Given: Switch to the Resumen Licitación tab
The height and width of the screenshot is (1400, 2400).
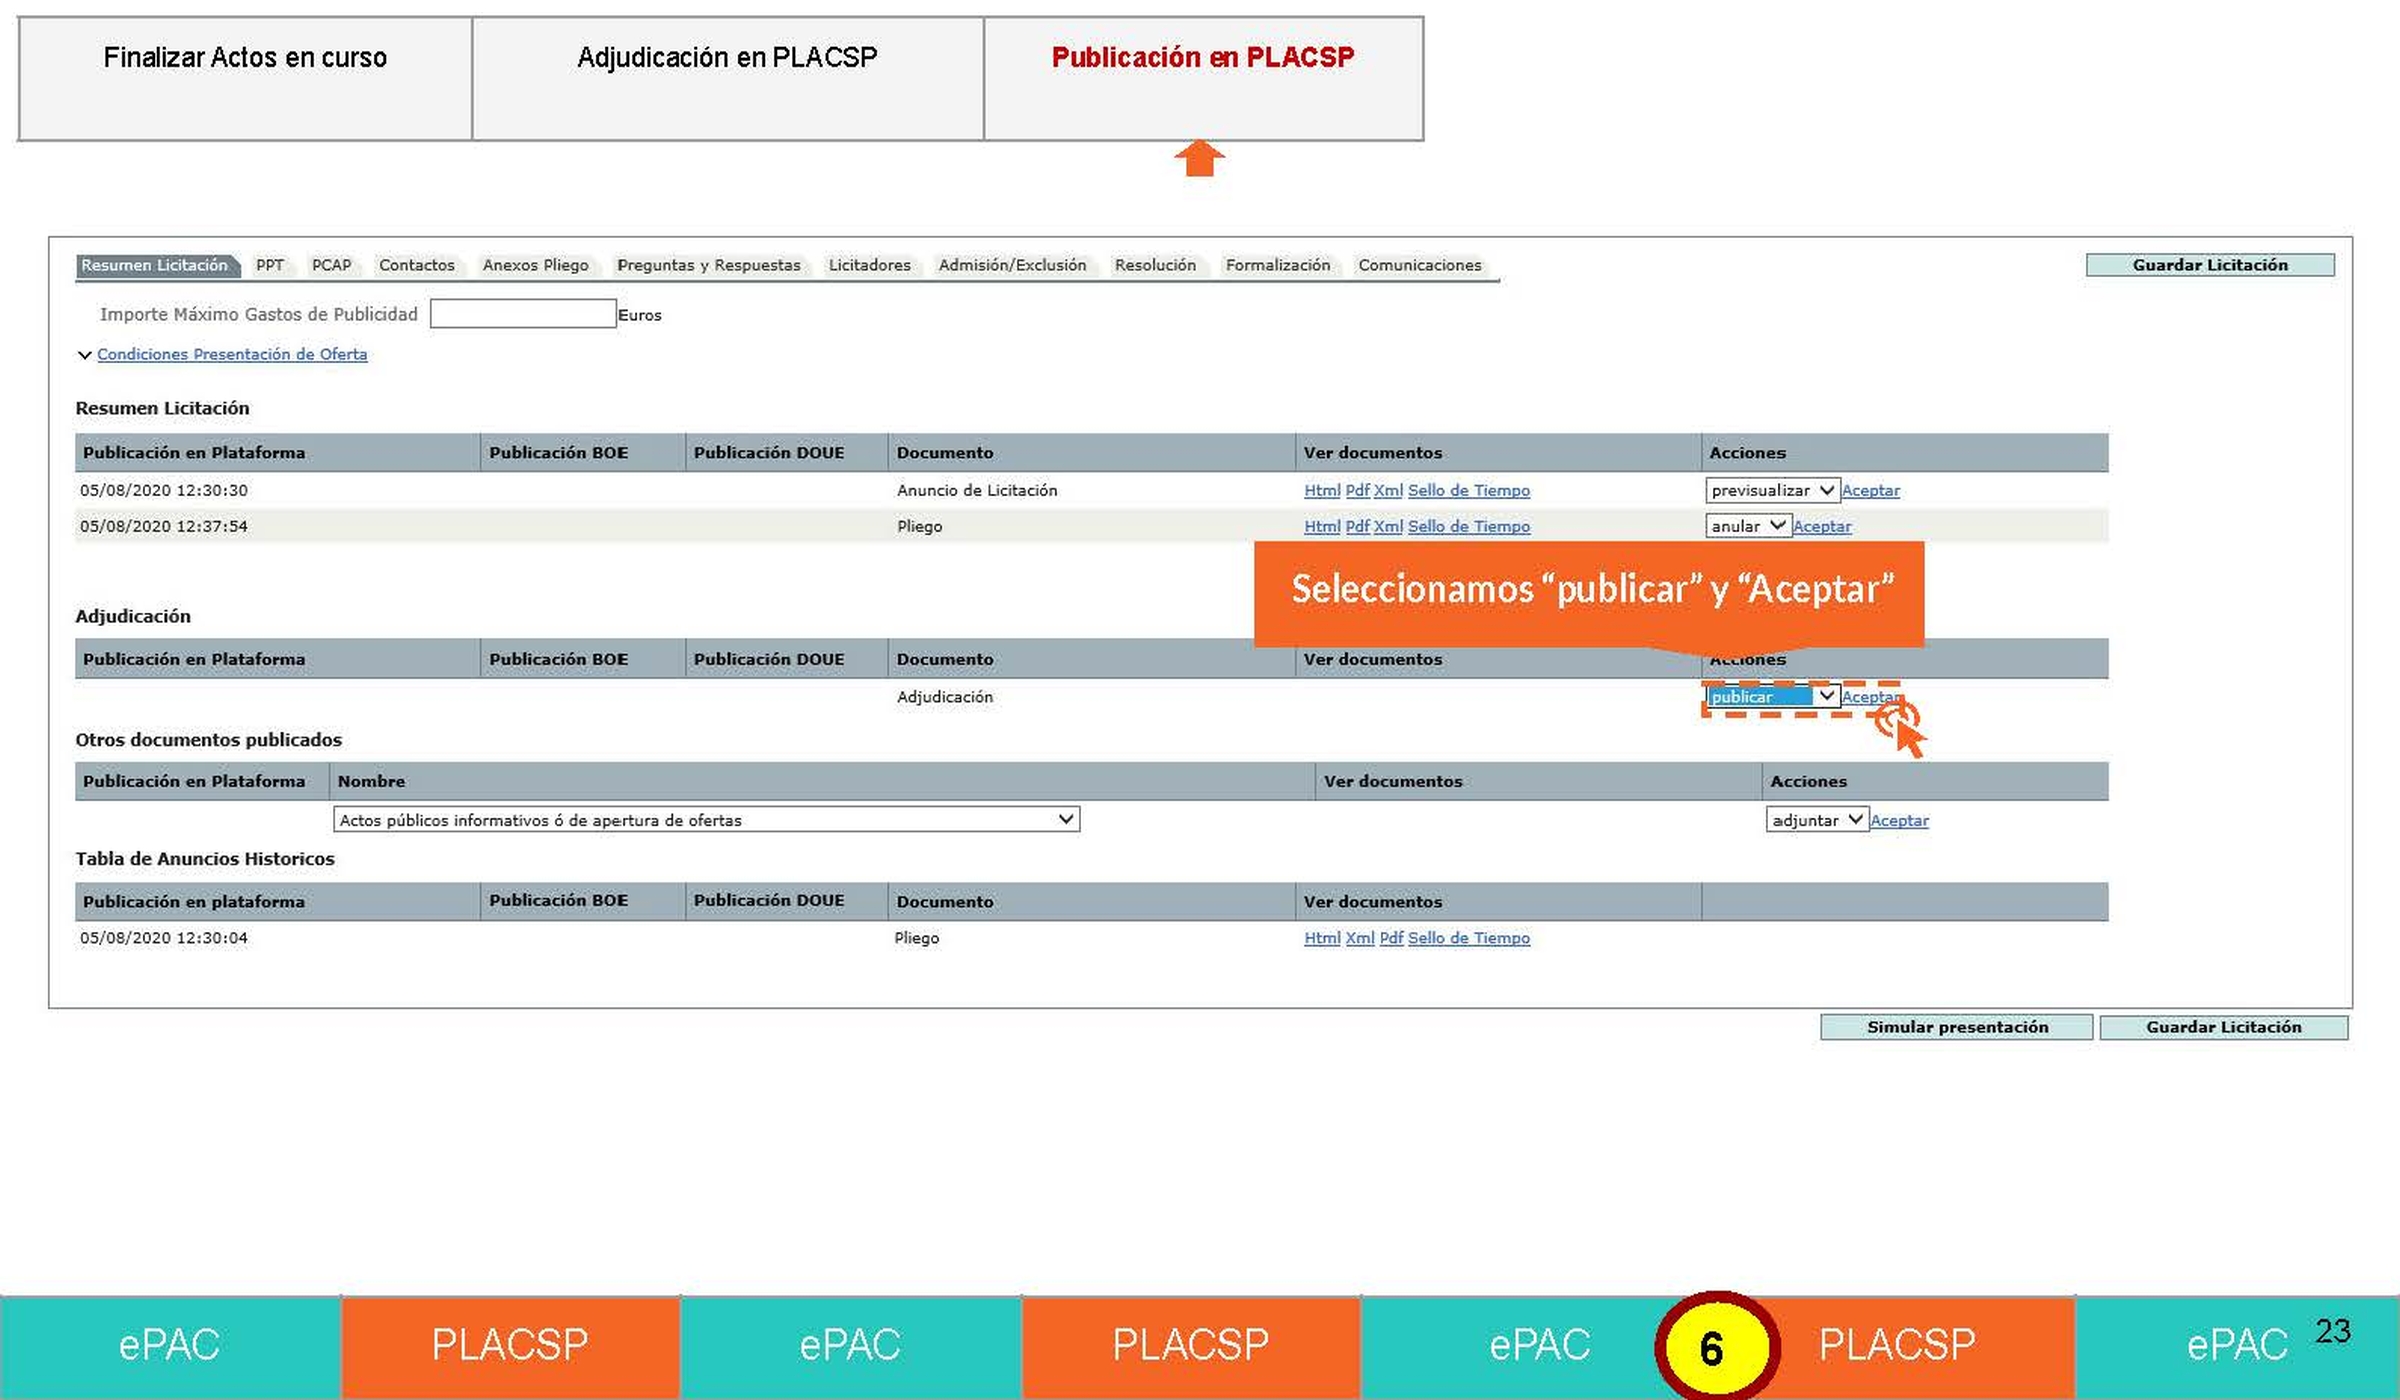Looking at the screenshot, I should pos(157,265).
